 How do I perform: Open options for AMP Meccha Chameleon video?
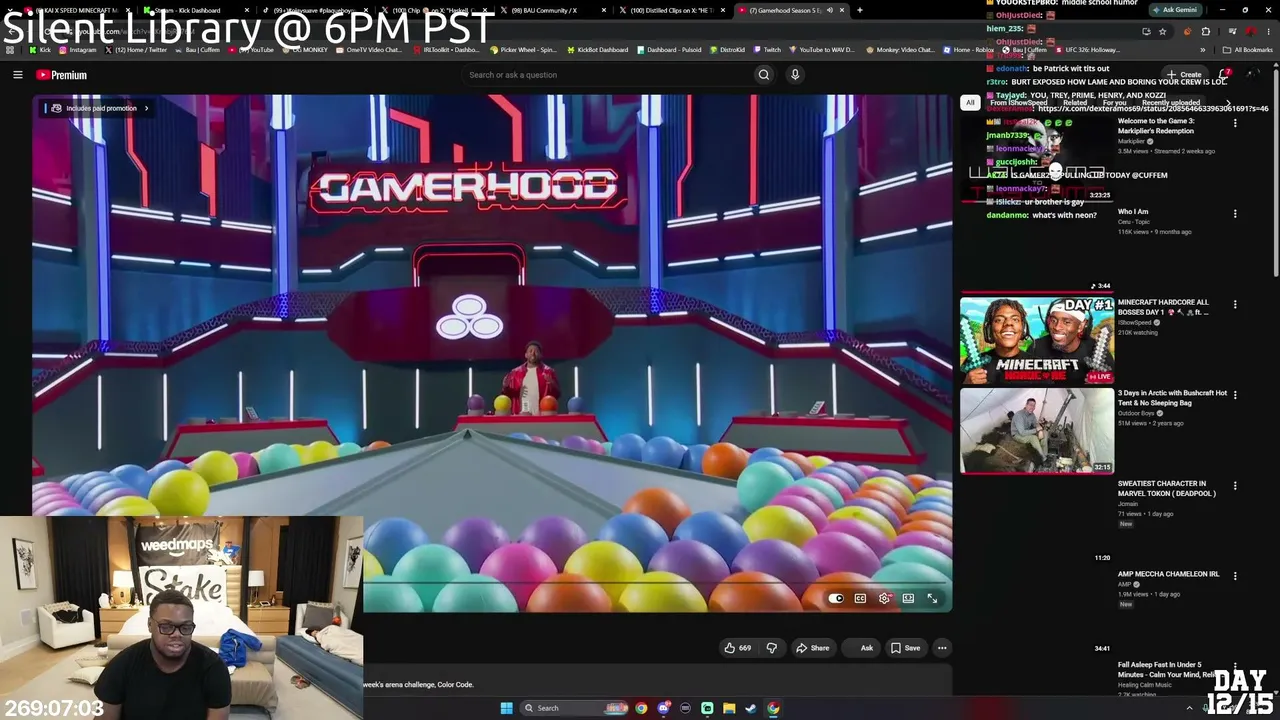click(1235, 576)
